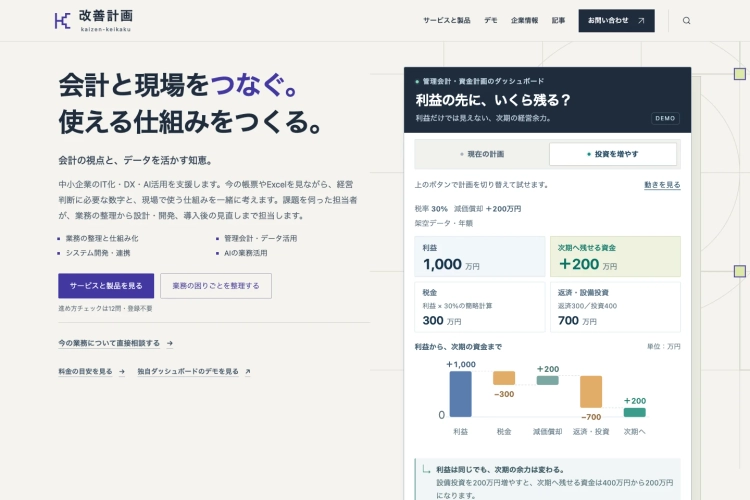Click external arrow icon after デモを見る
Viewport: 750px width, 500px height.
pyautogui.click(x=248, y=371)
